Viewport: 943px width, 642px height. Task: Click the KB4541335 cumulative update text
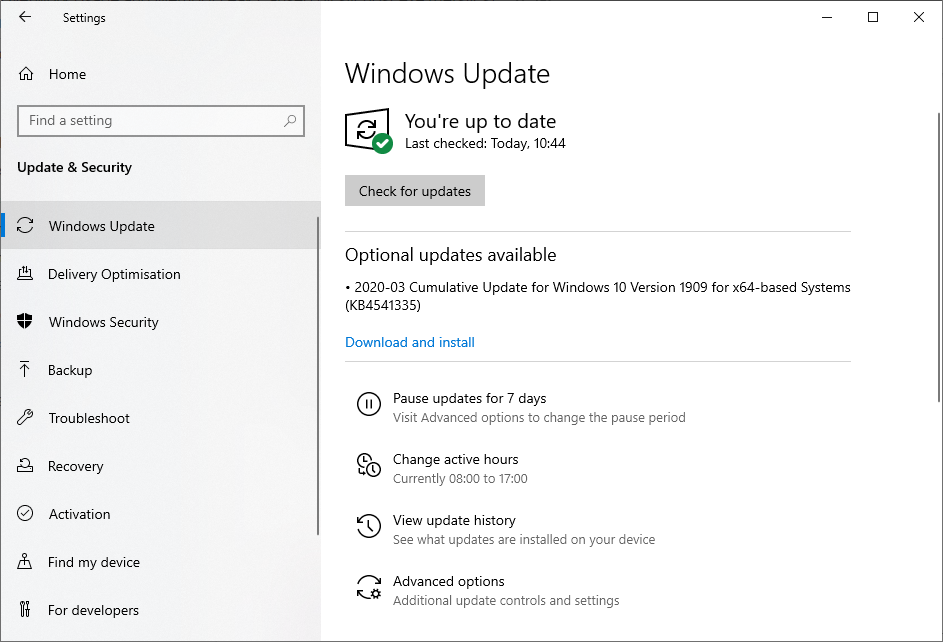click(x=598, y=296)
